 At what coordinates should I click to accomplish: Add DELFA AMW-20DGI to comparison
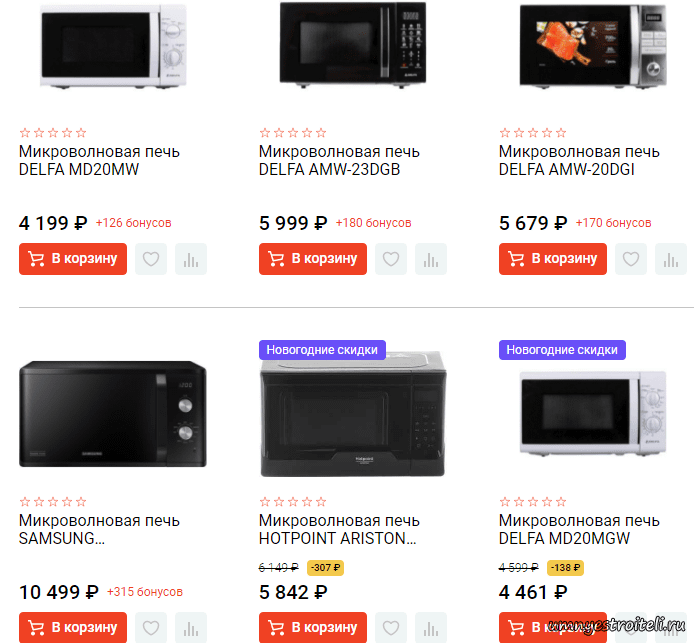click(x=670, y=259)
